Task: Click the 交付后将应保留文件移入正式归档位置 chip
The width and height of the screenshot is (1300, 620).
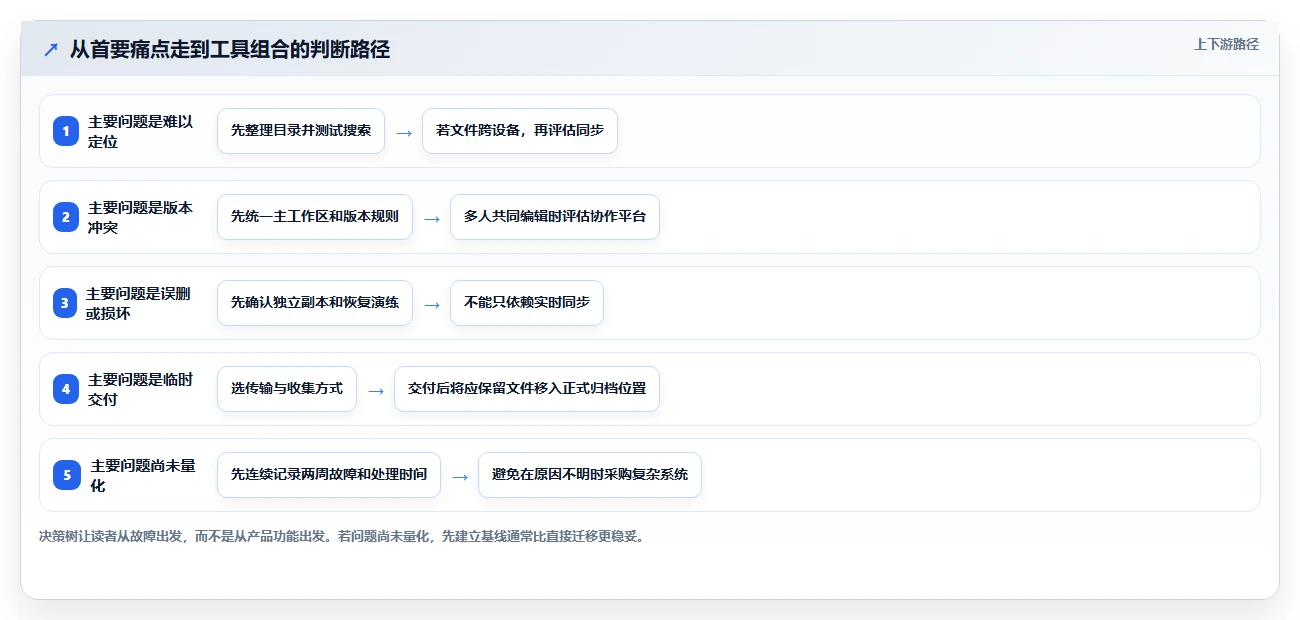Action: [x=527, y=389]
